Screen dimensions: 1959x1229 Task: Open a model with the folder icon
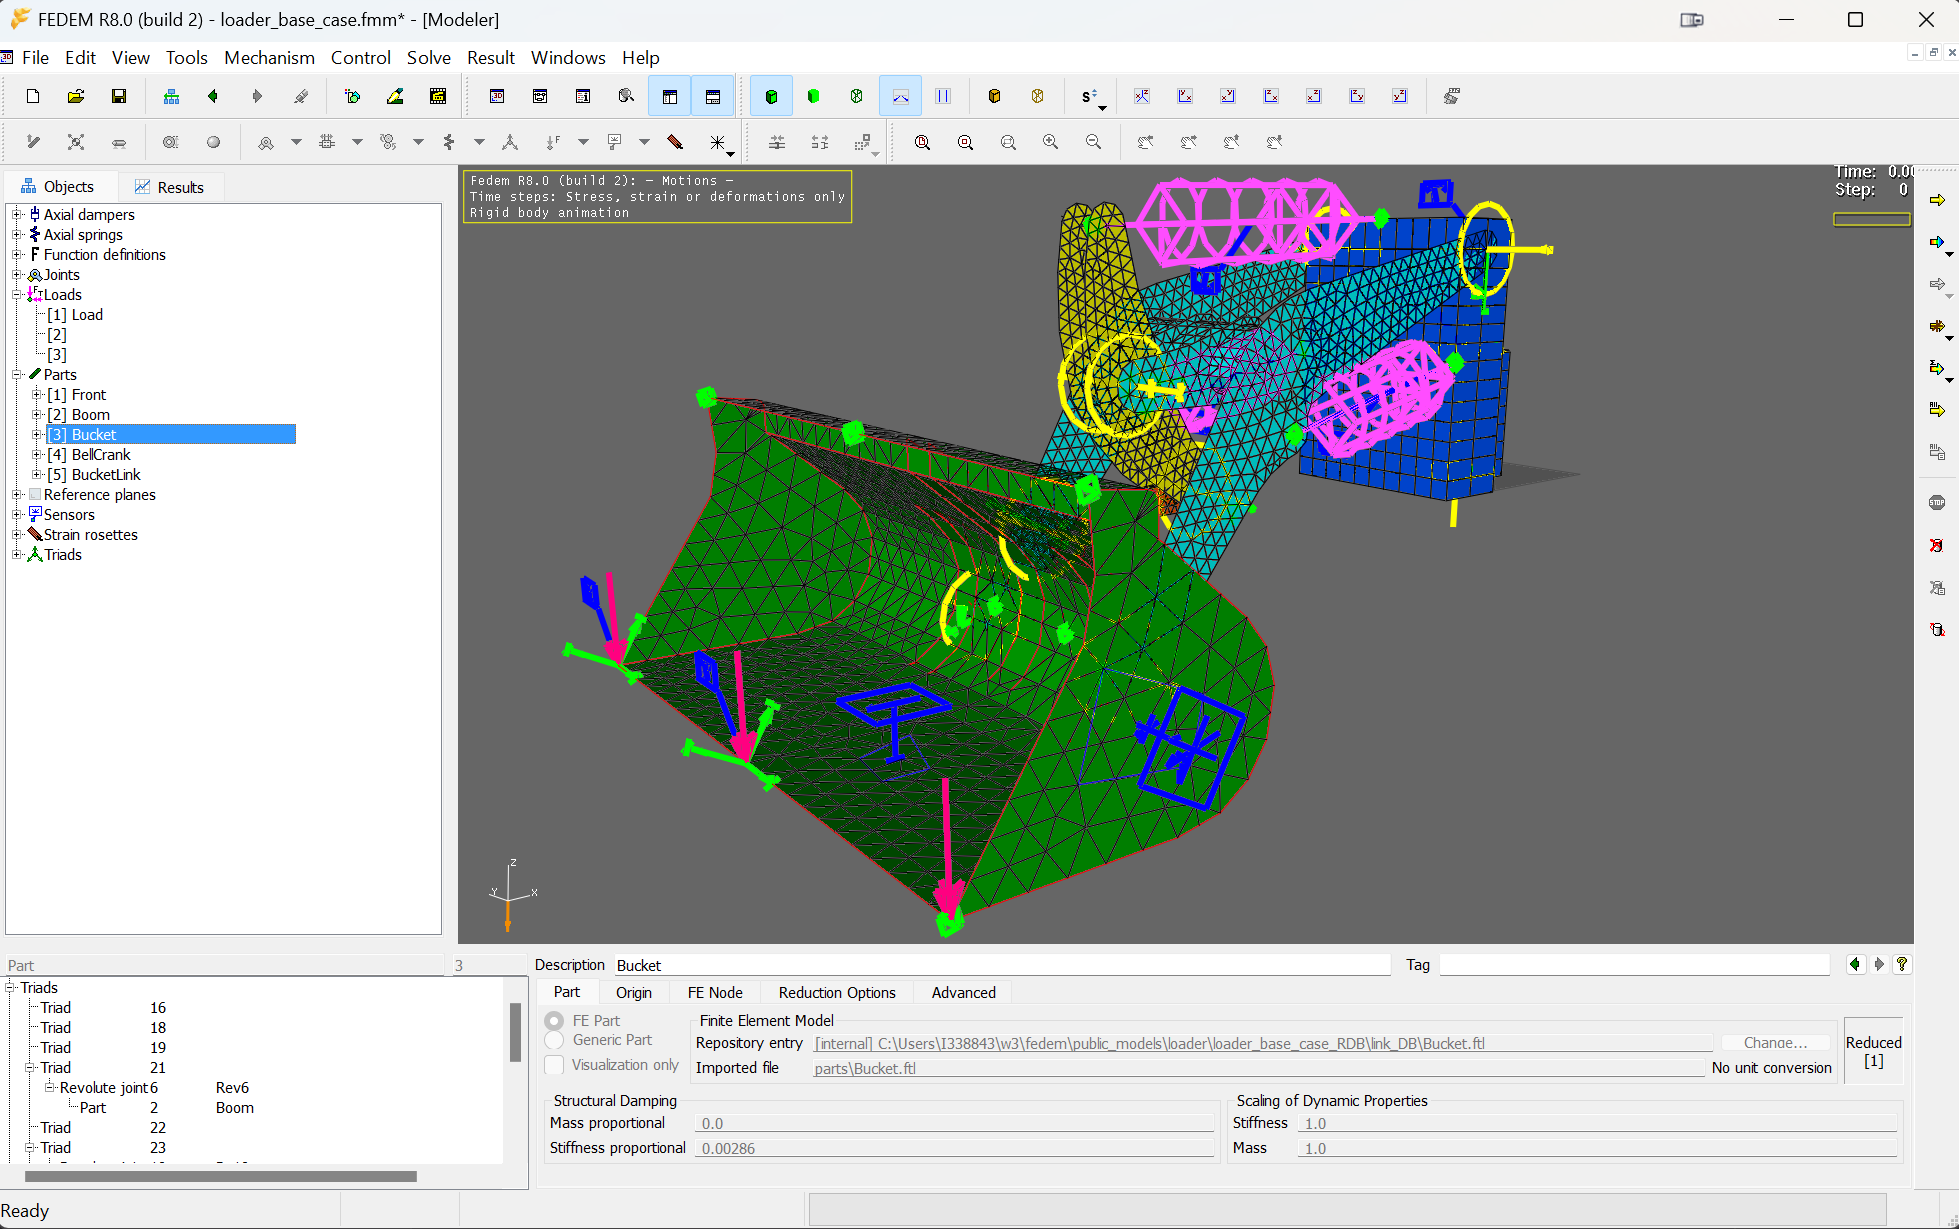[76, 96]
